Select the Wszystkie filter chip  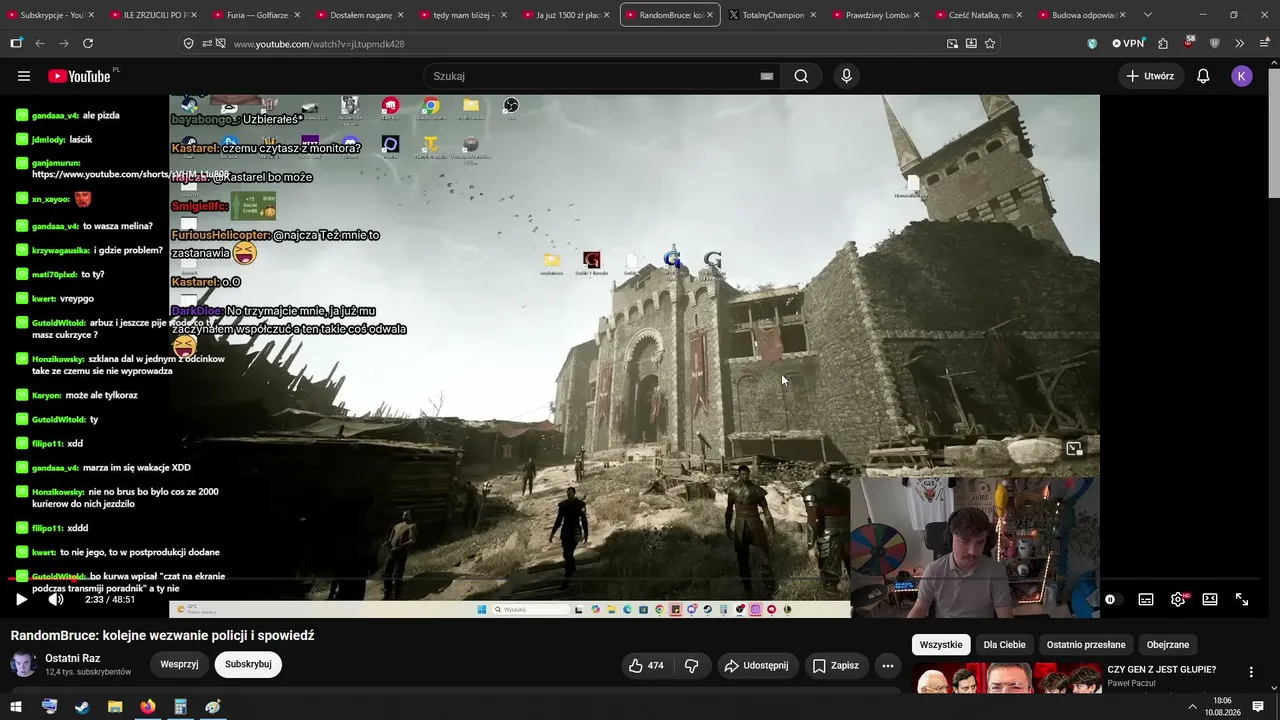941,645
